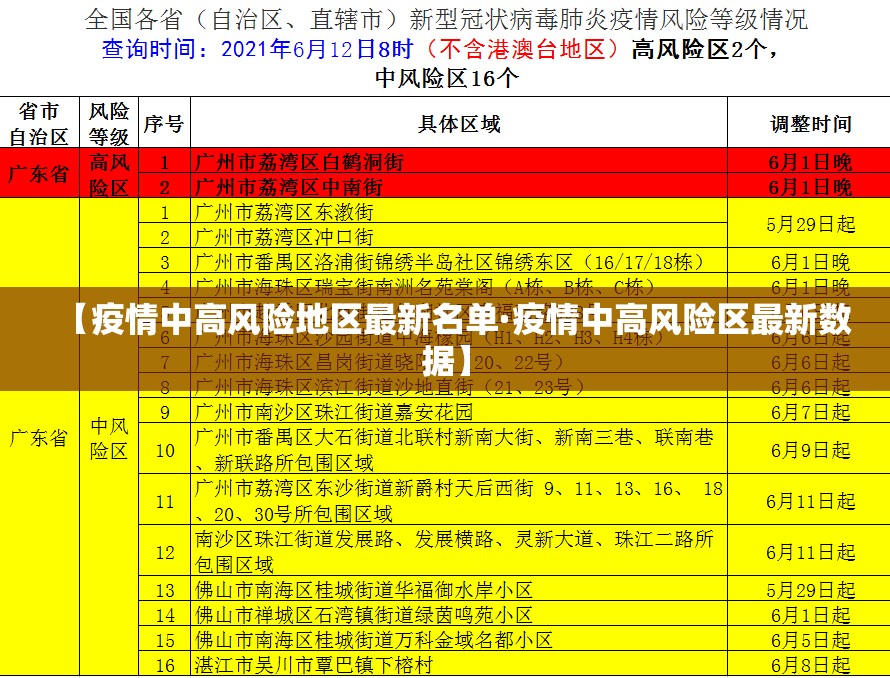Select the date 6月5日起
Image resolution: width=890 pixels, height=678 pixels.
[x=810, y=640]
